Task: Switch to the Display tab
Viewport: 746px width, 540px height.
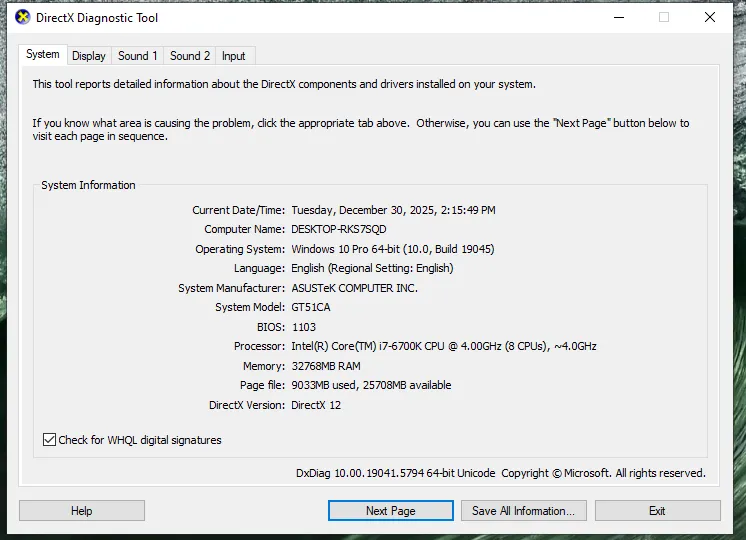Action: (x=89, y=56)
